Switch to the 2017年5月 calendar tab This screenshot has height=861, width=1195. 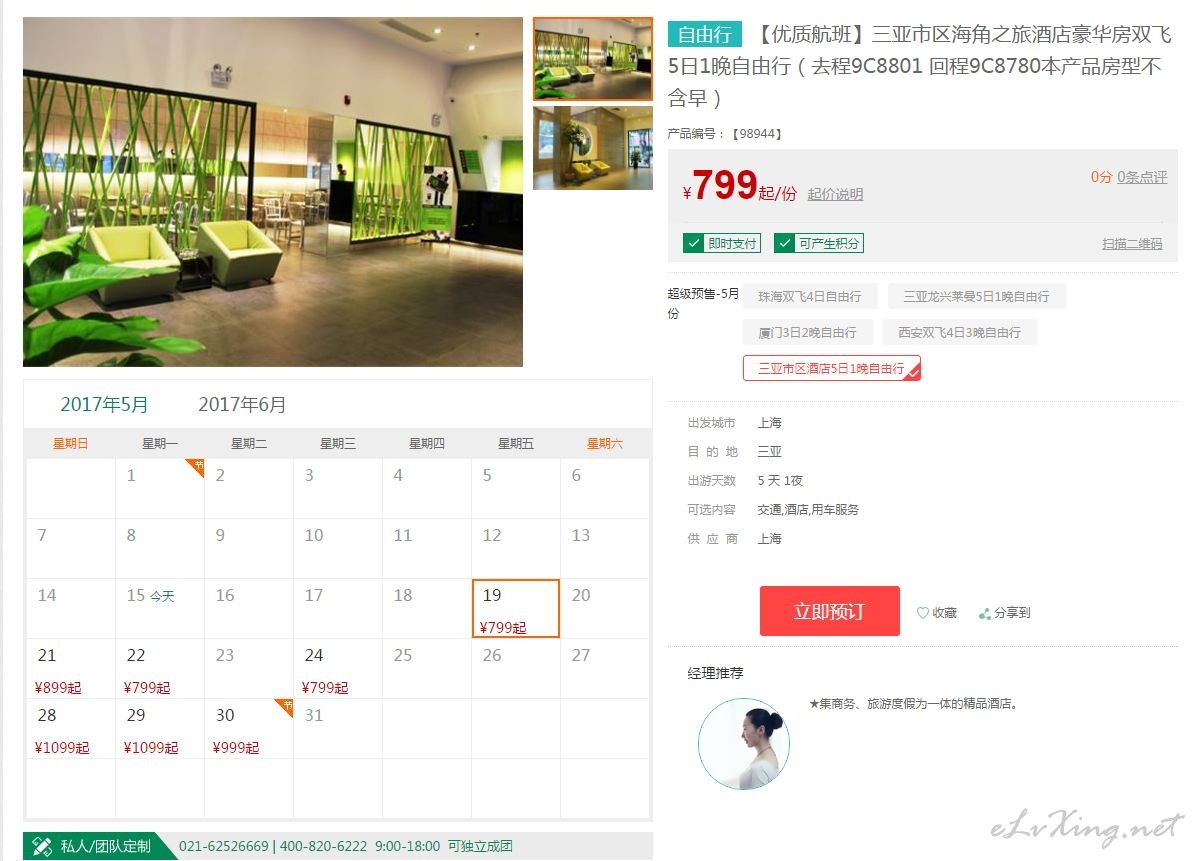coord(104,405)
